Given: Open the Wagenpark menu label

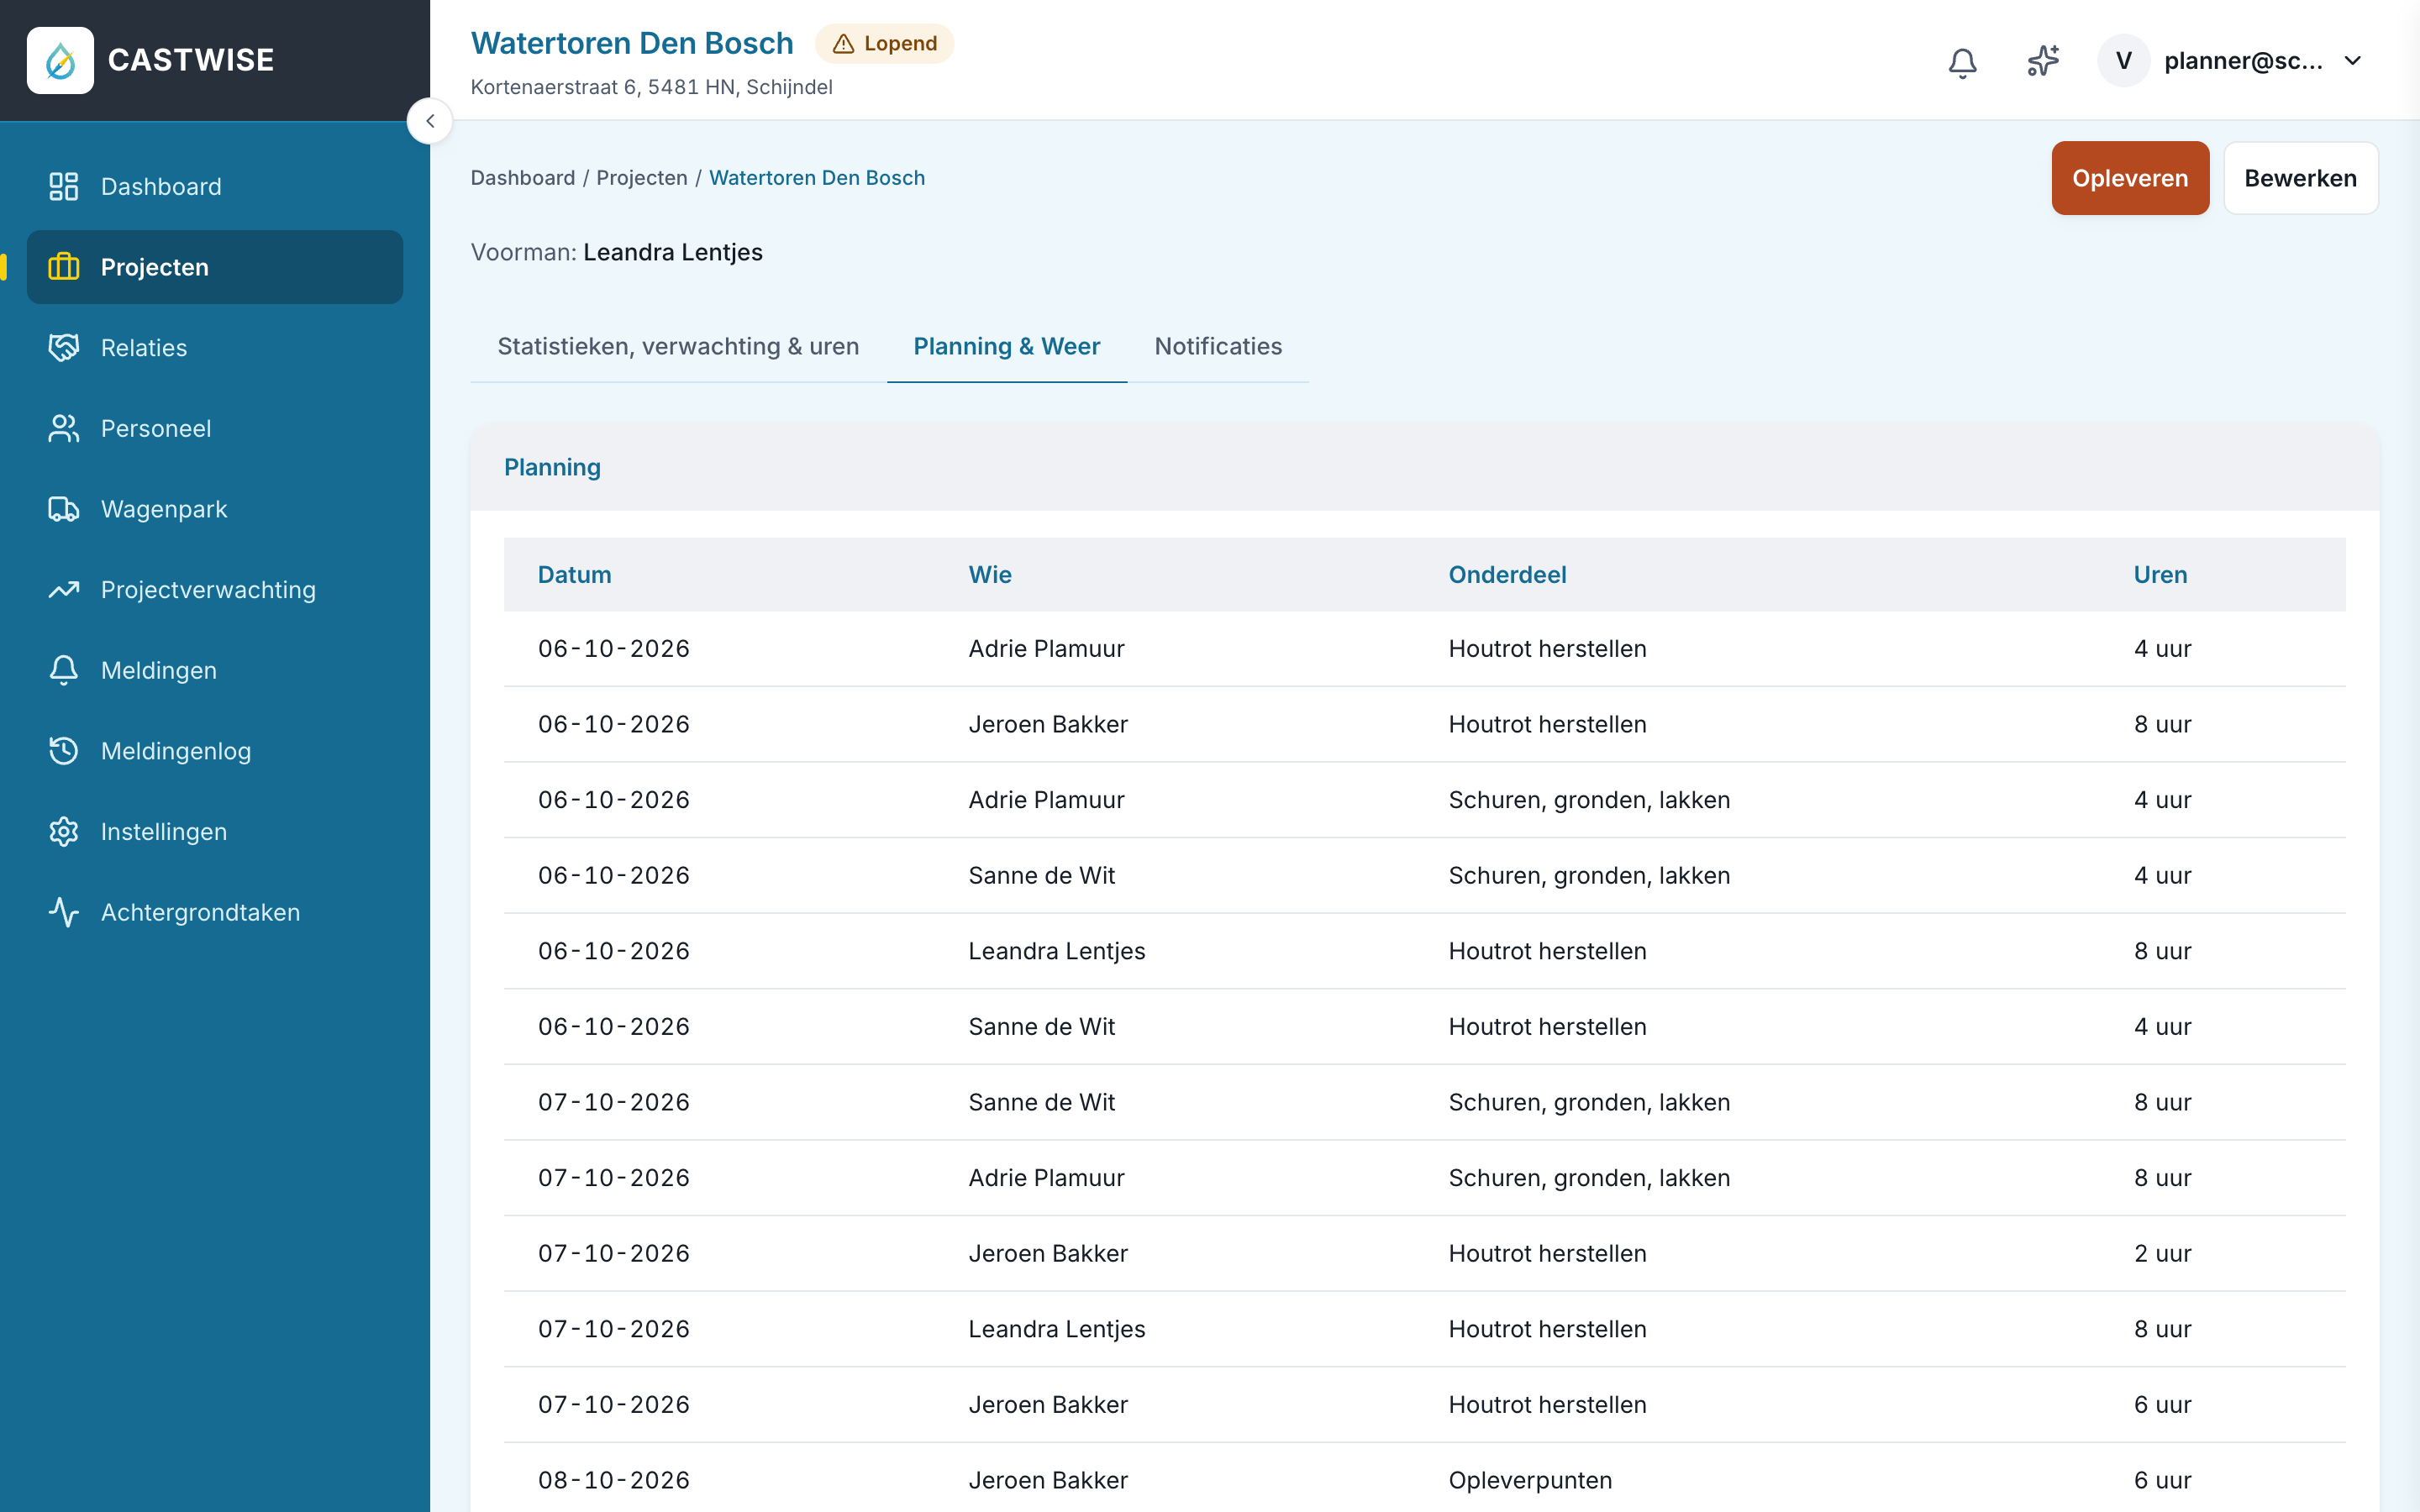Looking at the screenshot, I should (164, 509).
